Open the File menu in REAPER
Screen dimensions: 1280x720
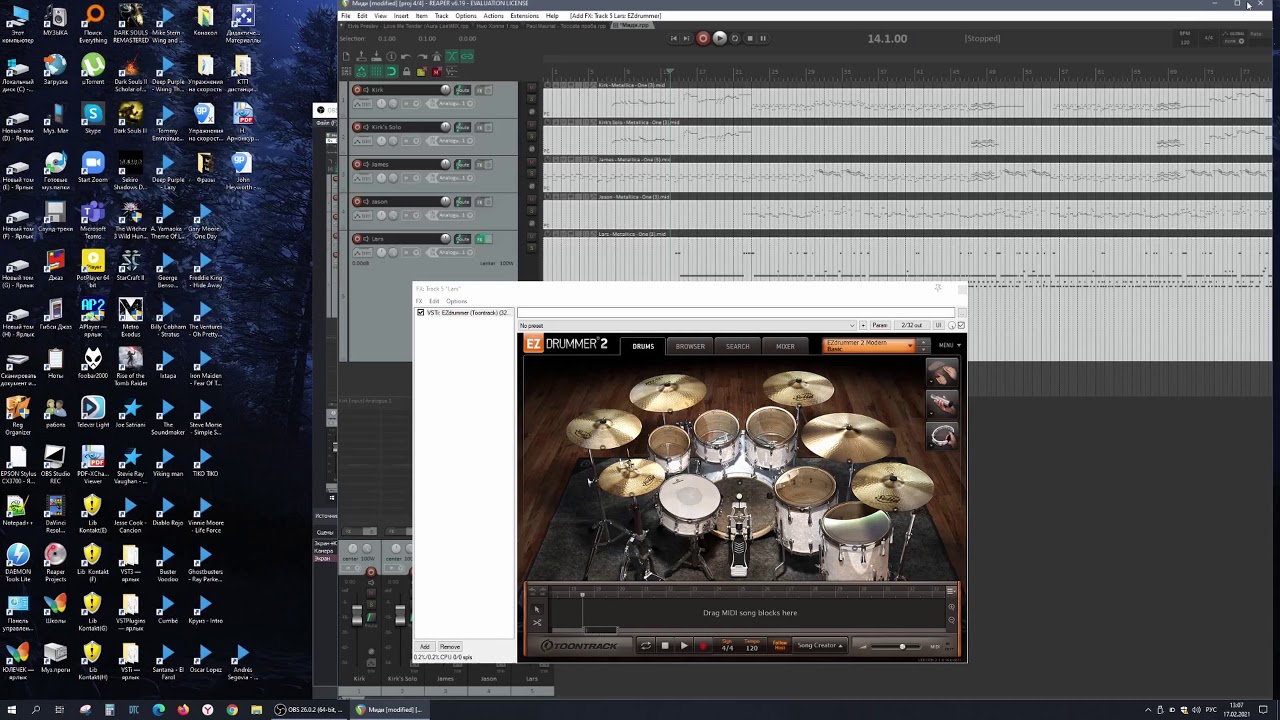click(346, 16)
